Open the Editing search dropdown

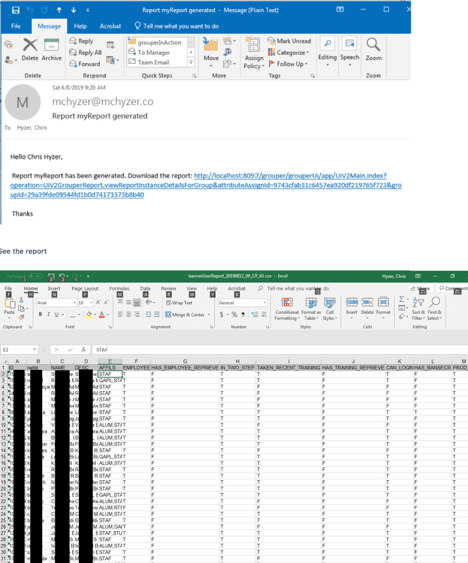click(x=327, y=51)
